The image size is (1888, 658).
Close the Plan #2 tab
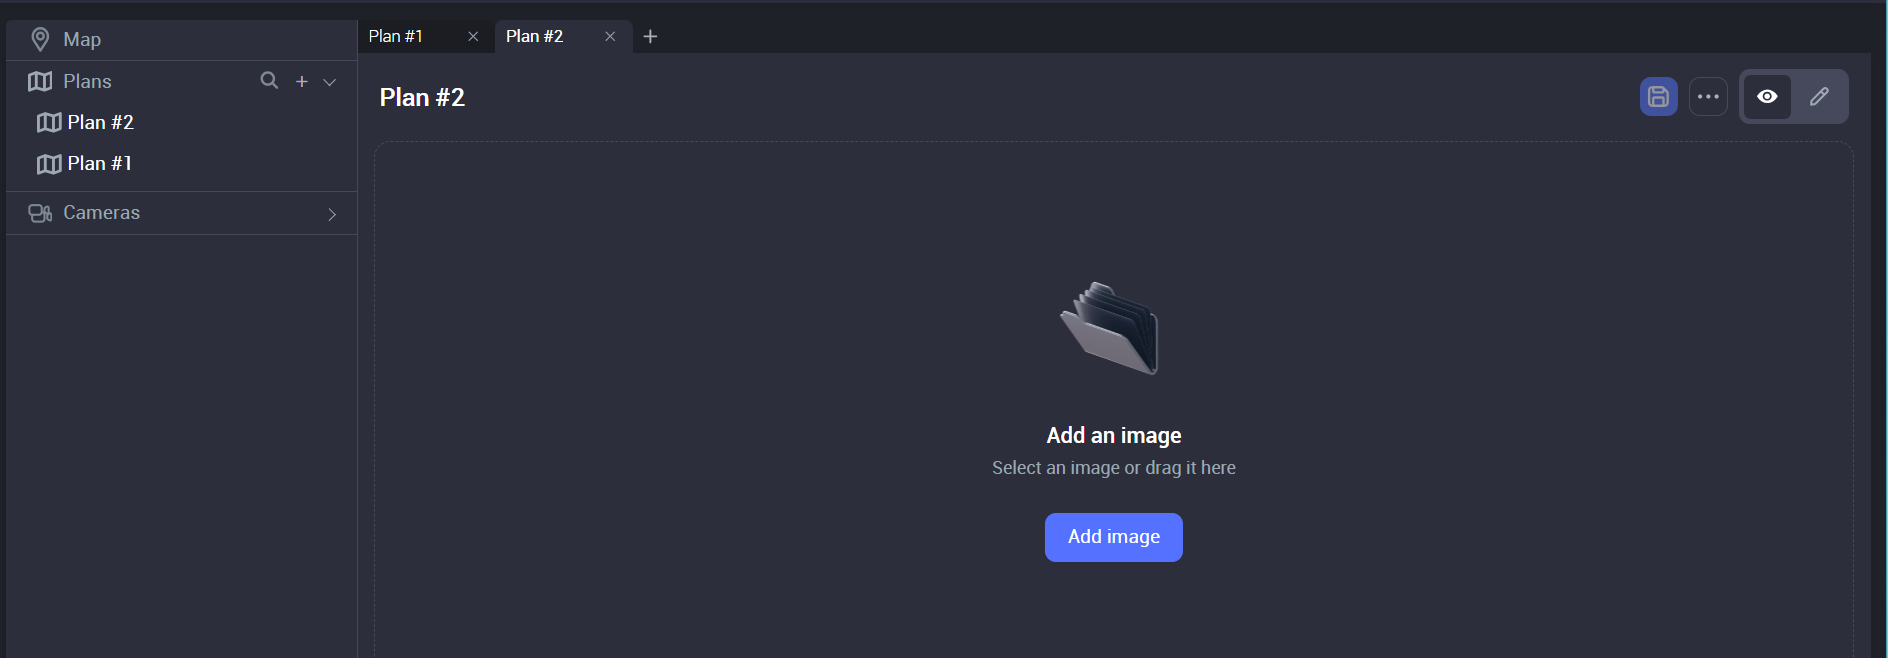tap(610, 37)
